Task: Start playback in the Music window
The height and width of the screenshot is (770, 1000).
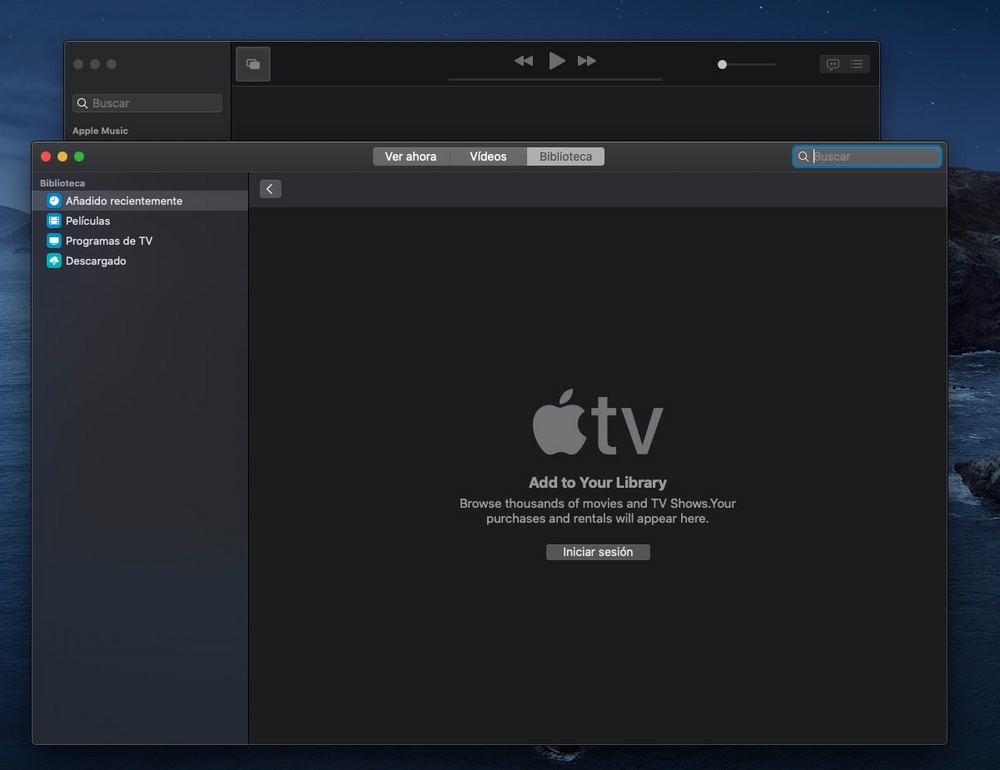Action: [556, 61]
